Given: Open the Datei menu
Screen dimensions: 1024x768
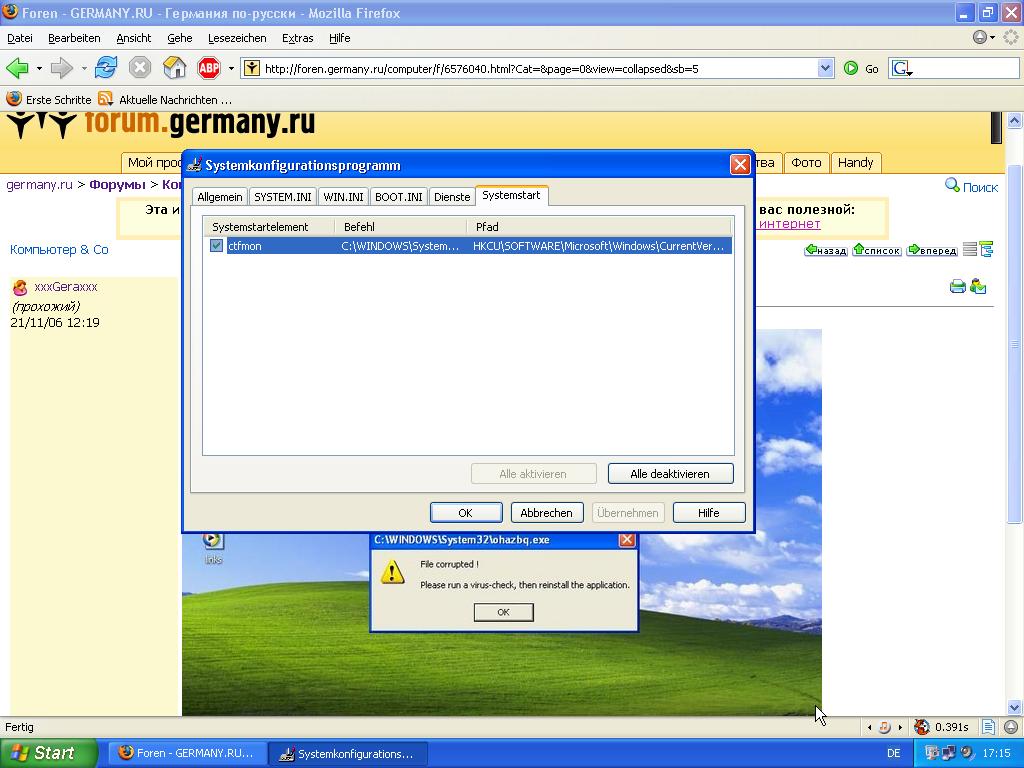Looking at the screenshot, I should click(x=20, y=38).
